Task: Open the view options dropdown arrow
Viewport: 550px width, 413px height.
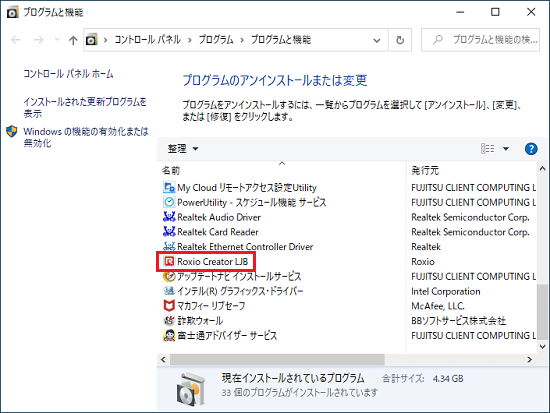Action: [x=506, y=149]
